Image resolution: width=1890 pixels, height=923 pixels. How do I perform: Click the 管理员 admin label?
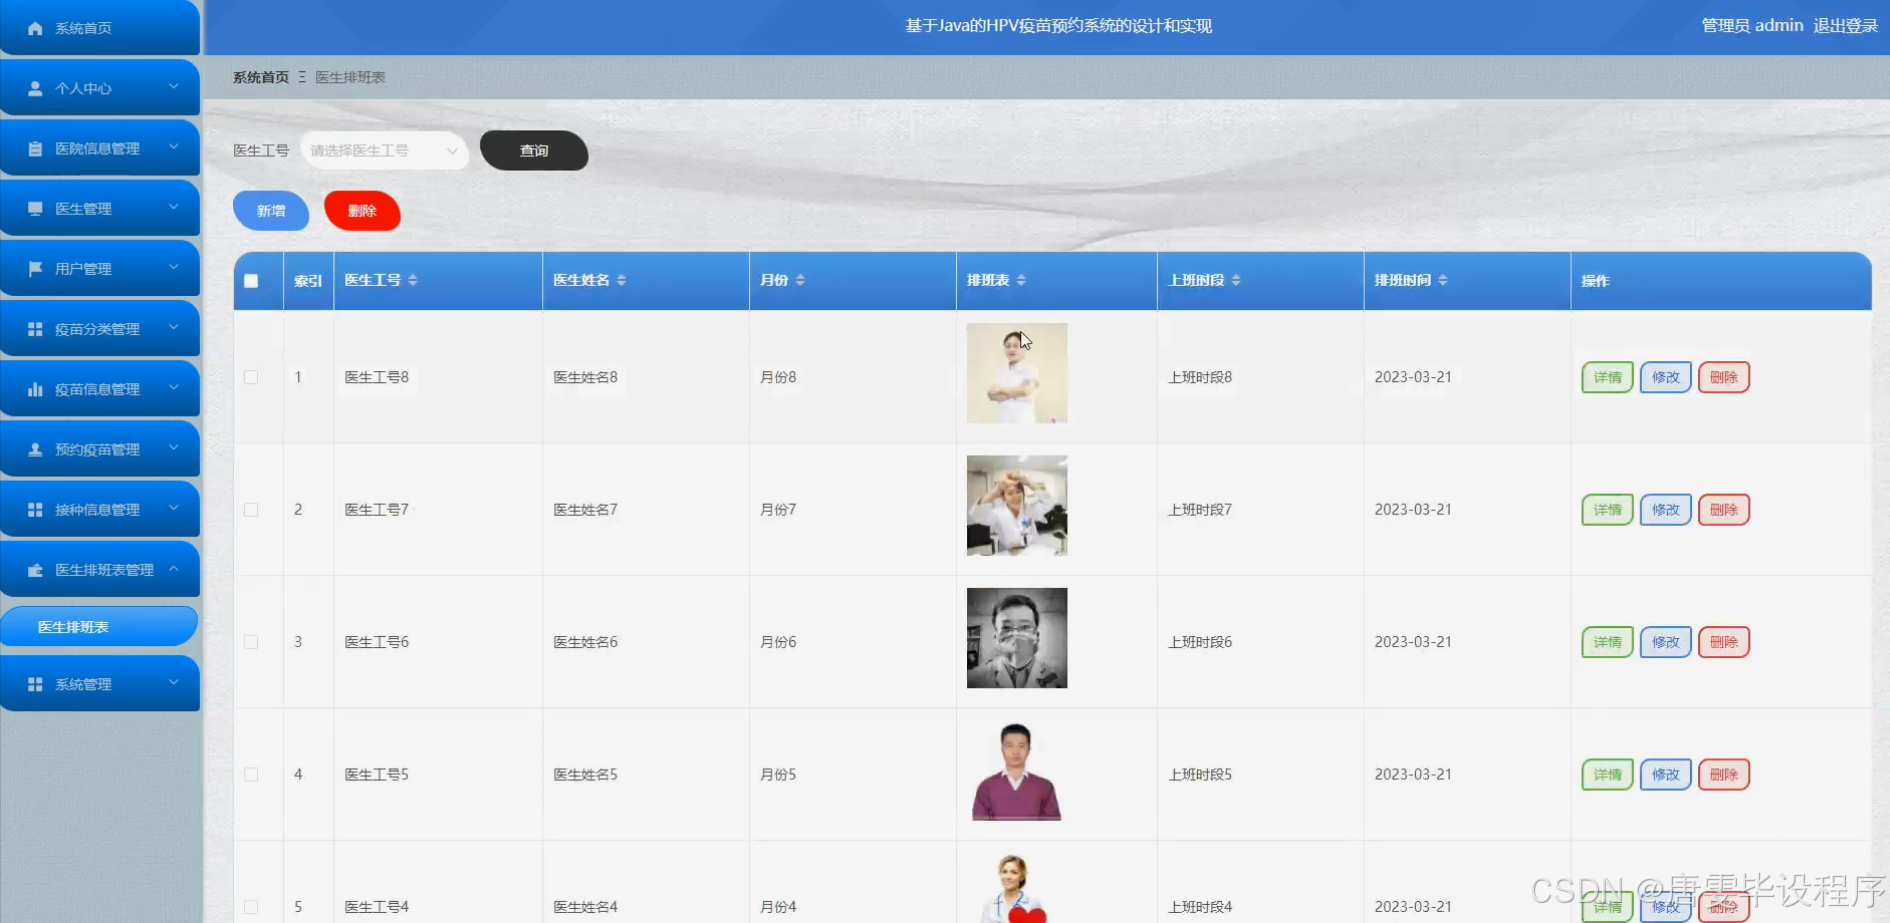[x=1752, y=26]
